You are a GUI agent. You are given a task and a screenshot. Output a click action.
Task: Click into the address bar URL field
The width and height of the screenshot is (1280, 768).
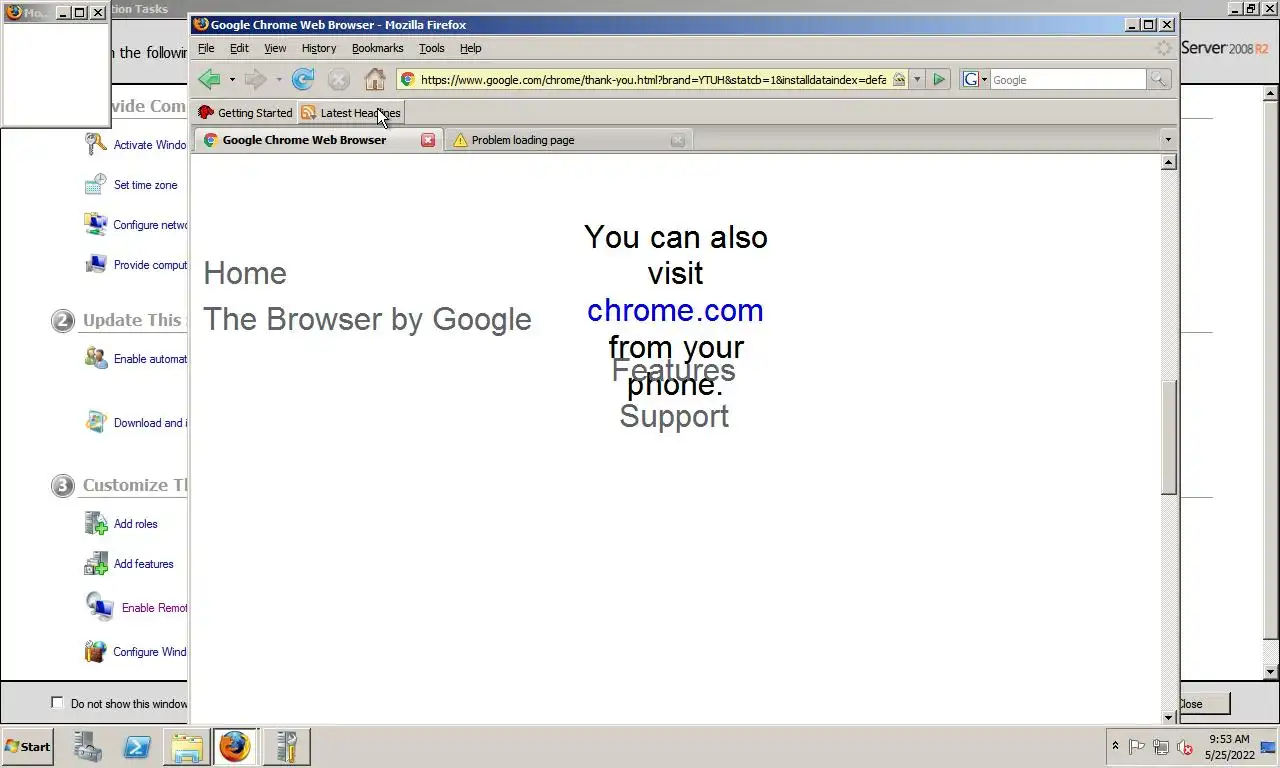pyautogui.click(x=652, y=79)
